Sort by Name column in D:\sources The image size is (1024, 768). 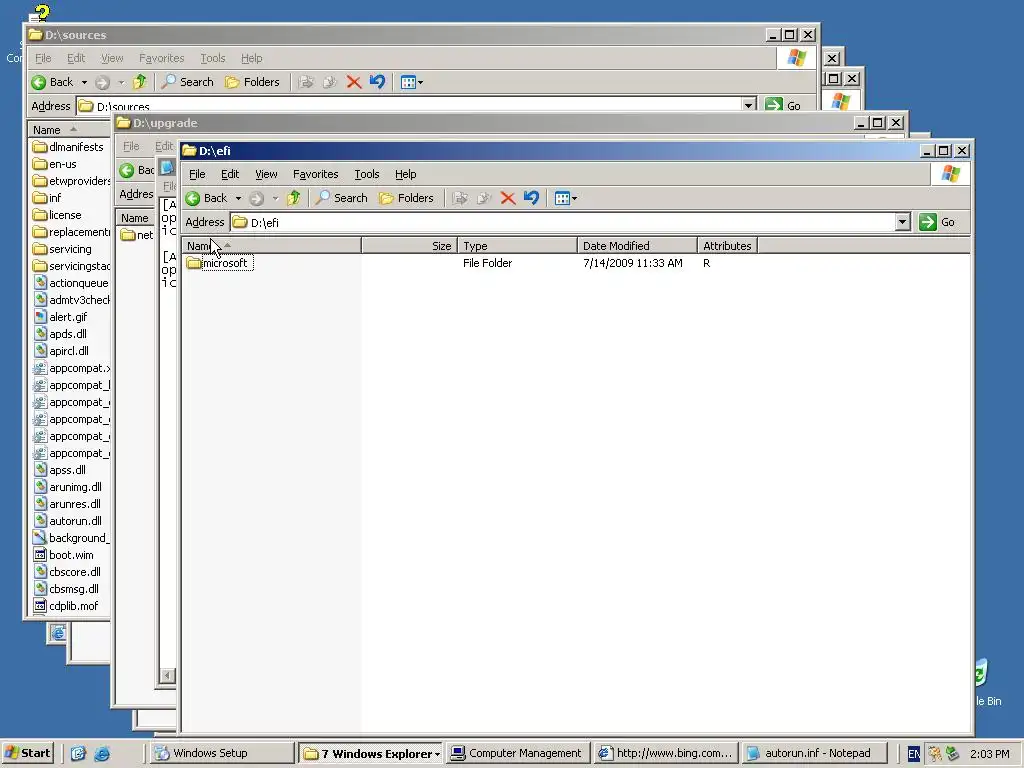69,129
